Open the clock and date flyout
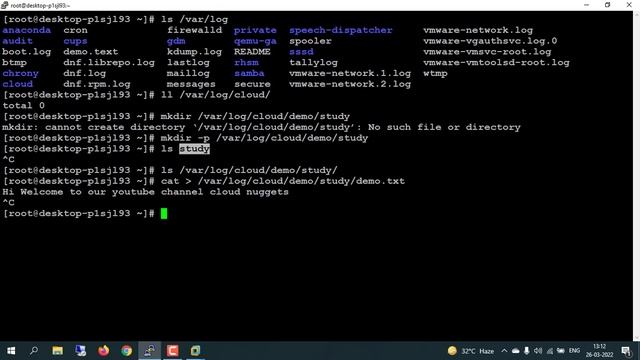Image resolution: width=640 pixels, height=360 pixels. coord(599,351)
